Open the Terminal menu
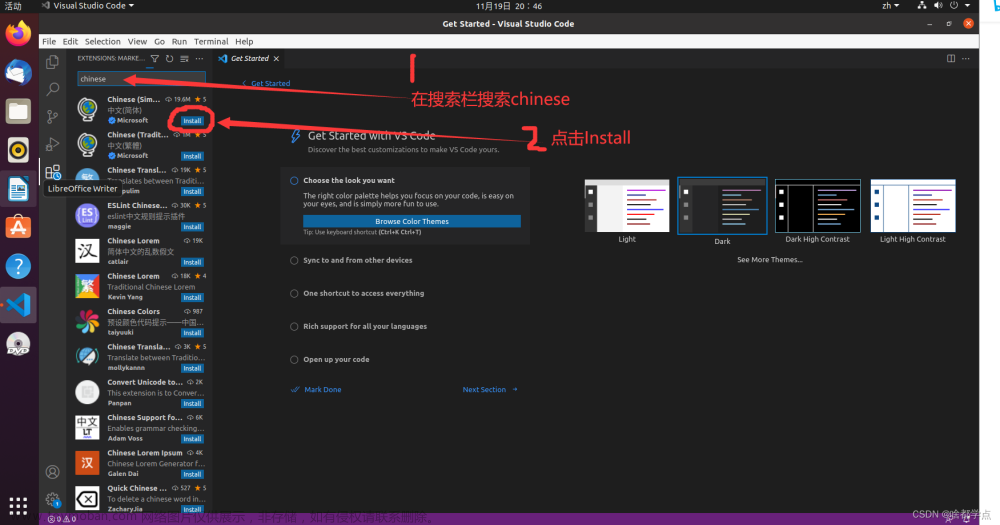1000x525 pixels. 211,41
